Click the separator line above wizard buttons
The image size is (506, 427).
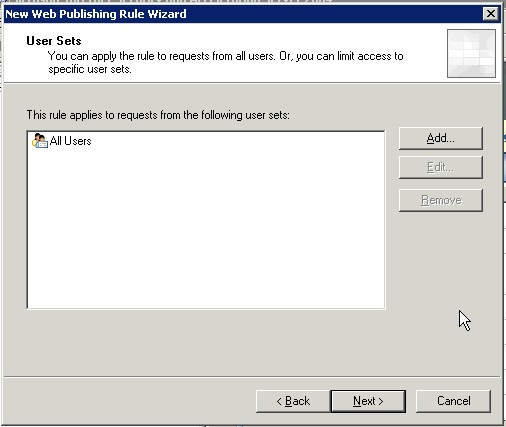(252, 377)
